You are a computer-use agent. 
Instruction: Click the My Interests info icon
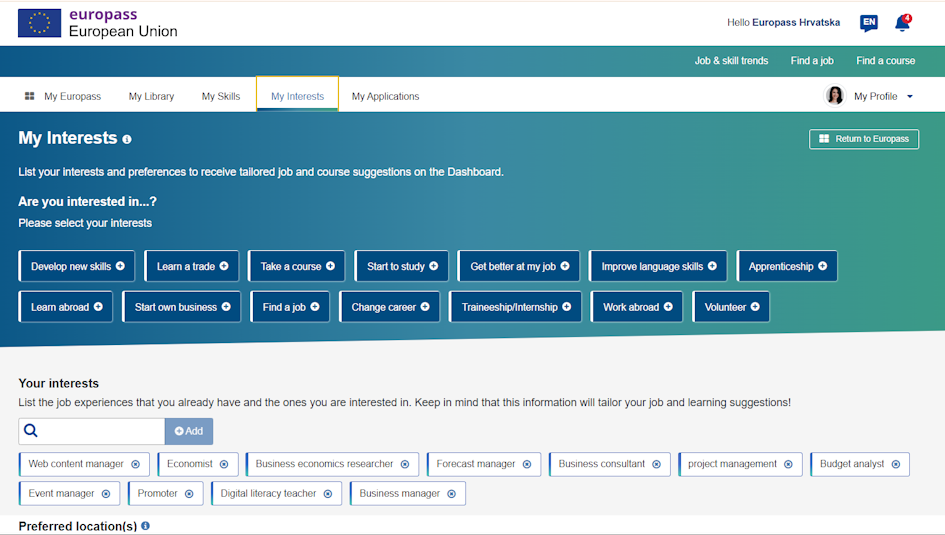[127, 139]
